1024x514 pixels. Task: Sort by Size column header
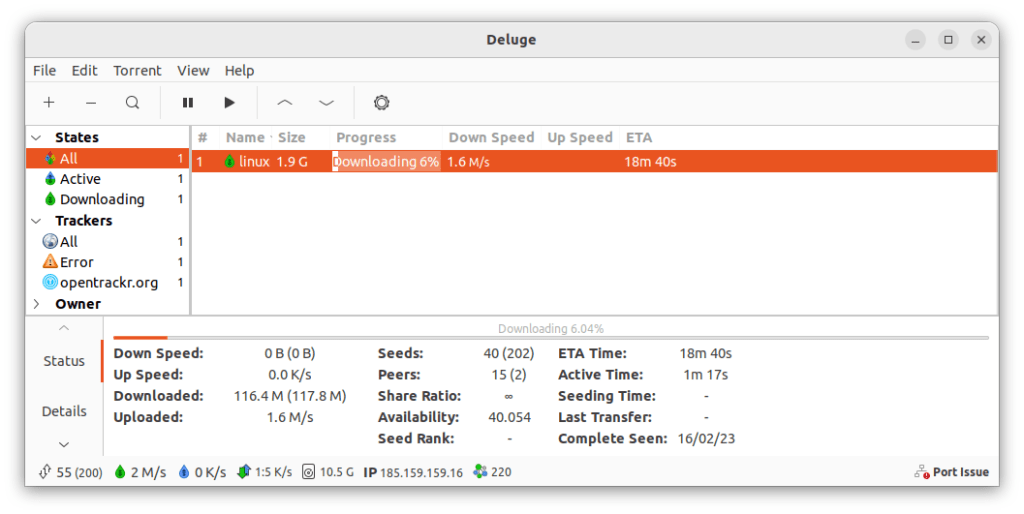click(x=292, y=138)
